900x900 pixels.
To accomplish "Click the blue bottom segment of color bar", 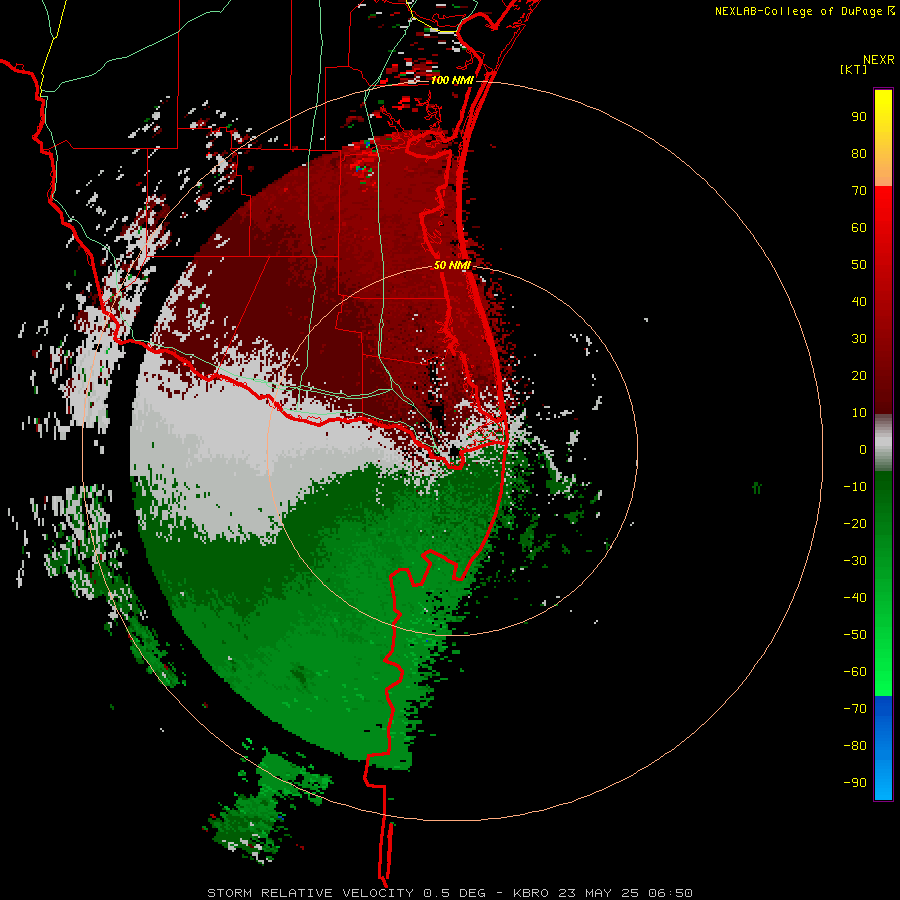I will tap(883, 748).
